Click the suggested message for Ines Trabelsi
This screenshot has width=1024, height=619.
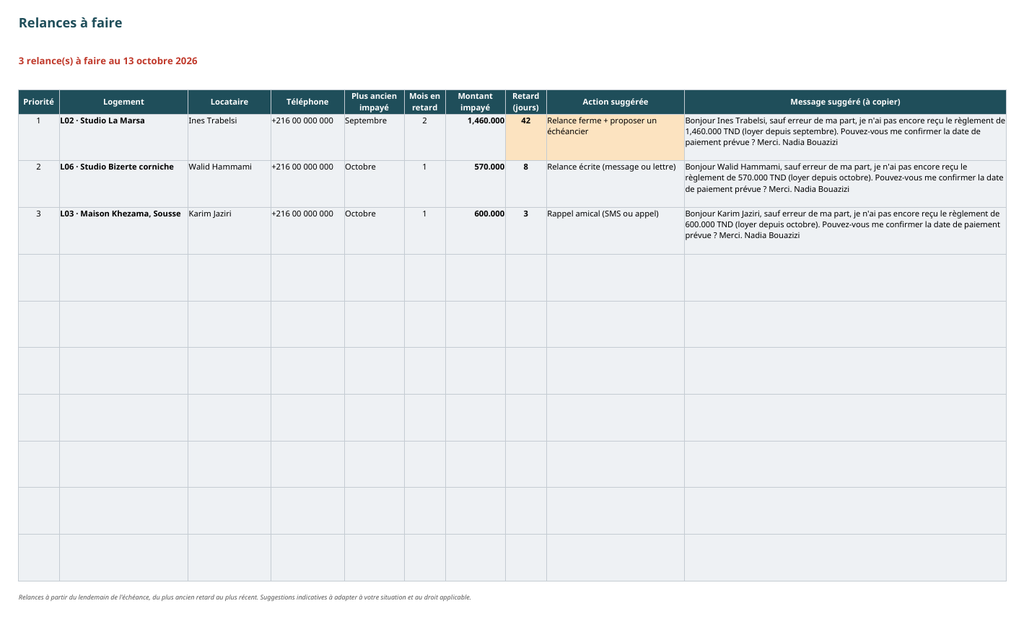[845, 138]
